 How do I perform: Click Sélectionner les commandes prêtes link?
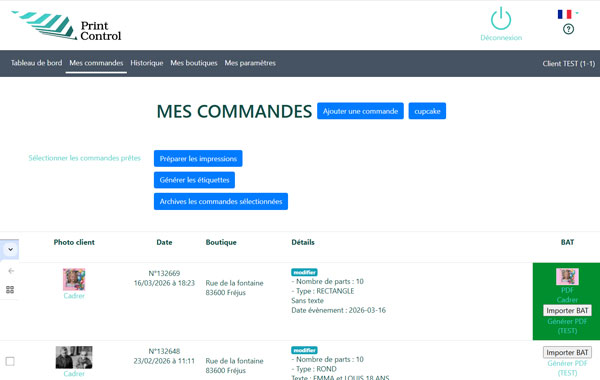pos(85,158)
